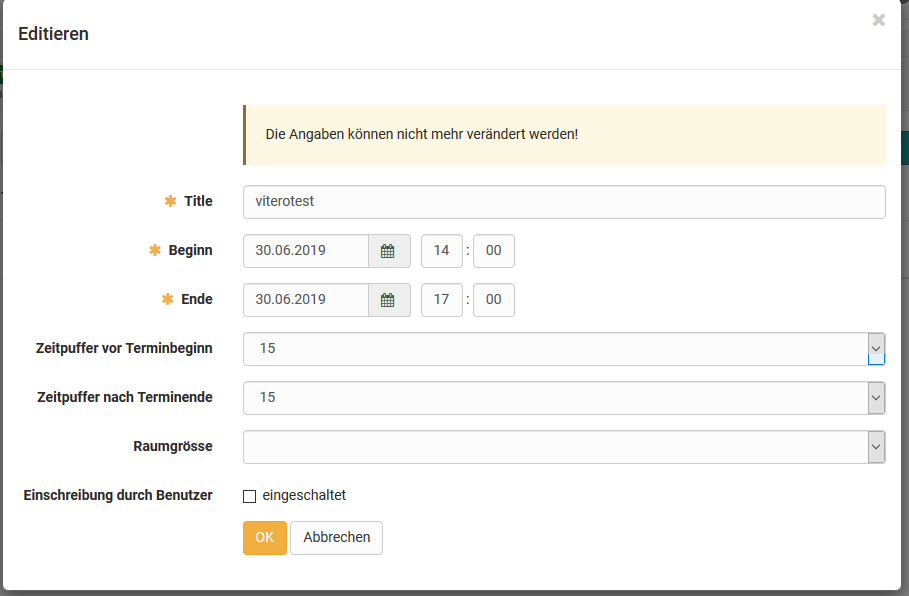
Task: Click the 'Raumgrösse' field label
Action: [x=172, y=446]
